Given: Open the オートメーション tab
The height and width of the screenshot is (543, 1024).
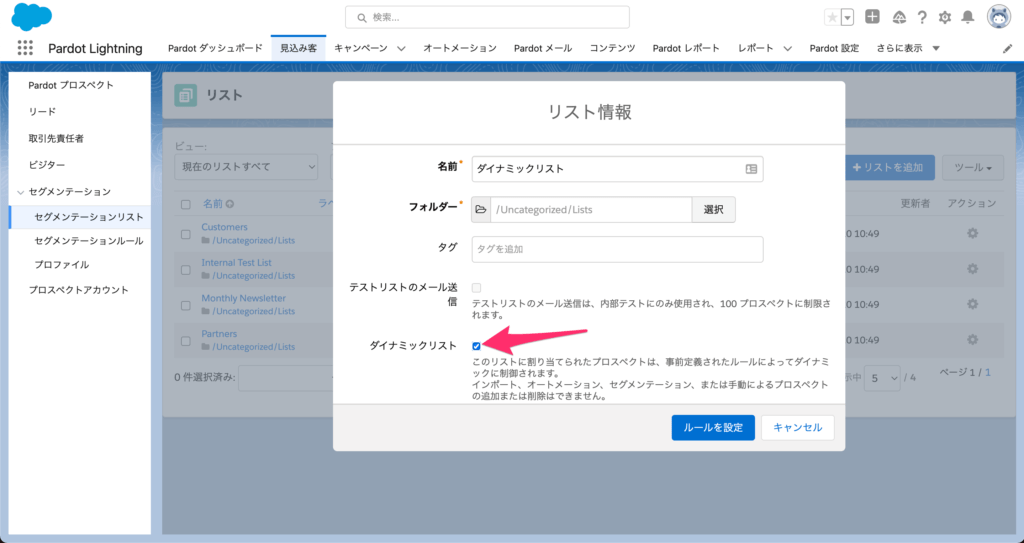Looking at the screenshot, I should 460,48.
